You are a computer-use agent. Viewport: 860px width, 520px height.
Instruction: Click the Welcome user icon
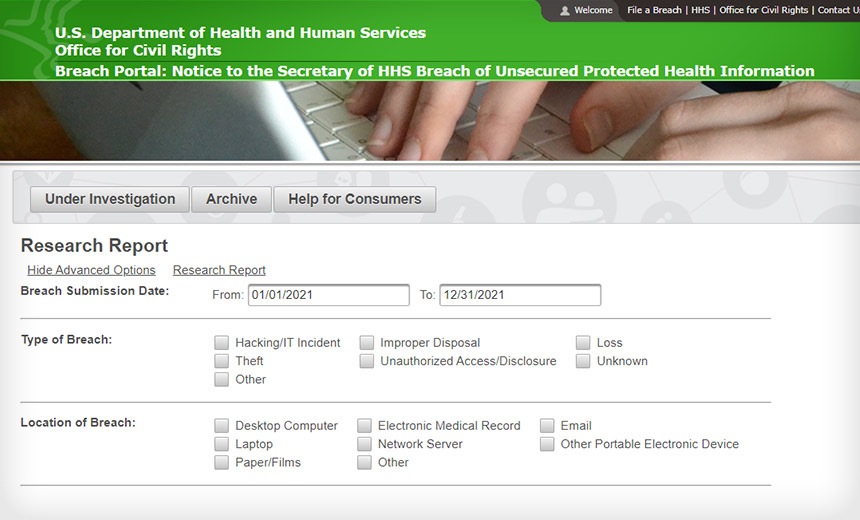(564, 10)
